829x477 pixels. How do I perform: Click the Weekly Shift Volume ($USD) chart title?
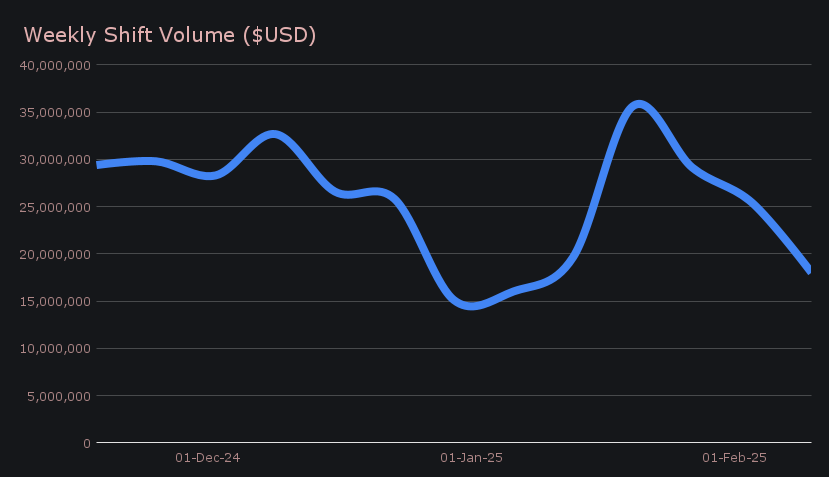tap(169, 35)
